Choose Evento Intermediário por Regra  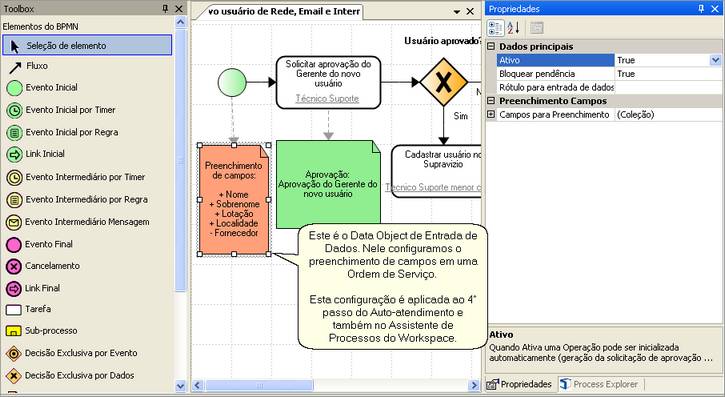click(x=77, y=200)
